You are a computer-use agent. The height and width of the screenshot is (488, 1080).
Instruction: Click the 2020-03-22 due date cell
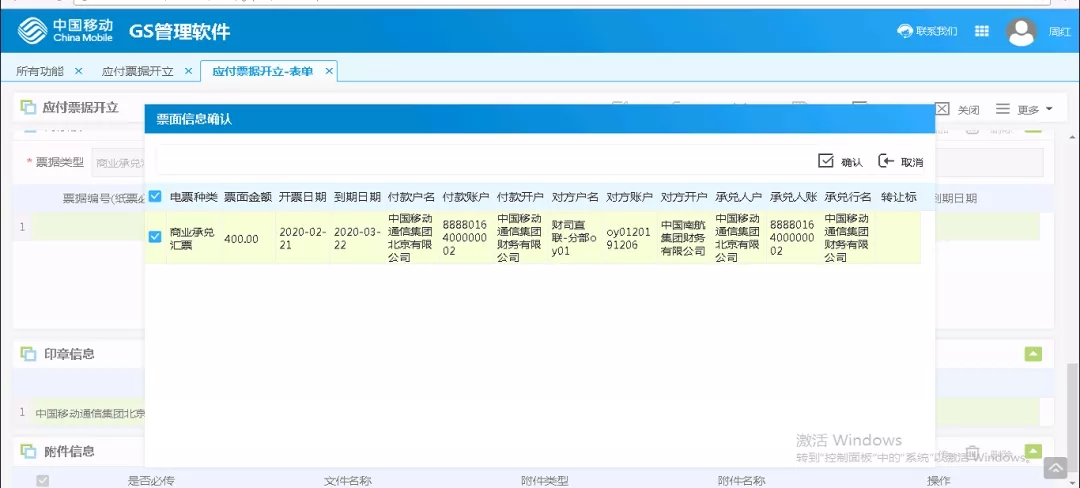(x=357, y=238)
